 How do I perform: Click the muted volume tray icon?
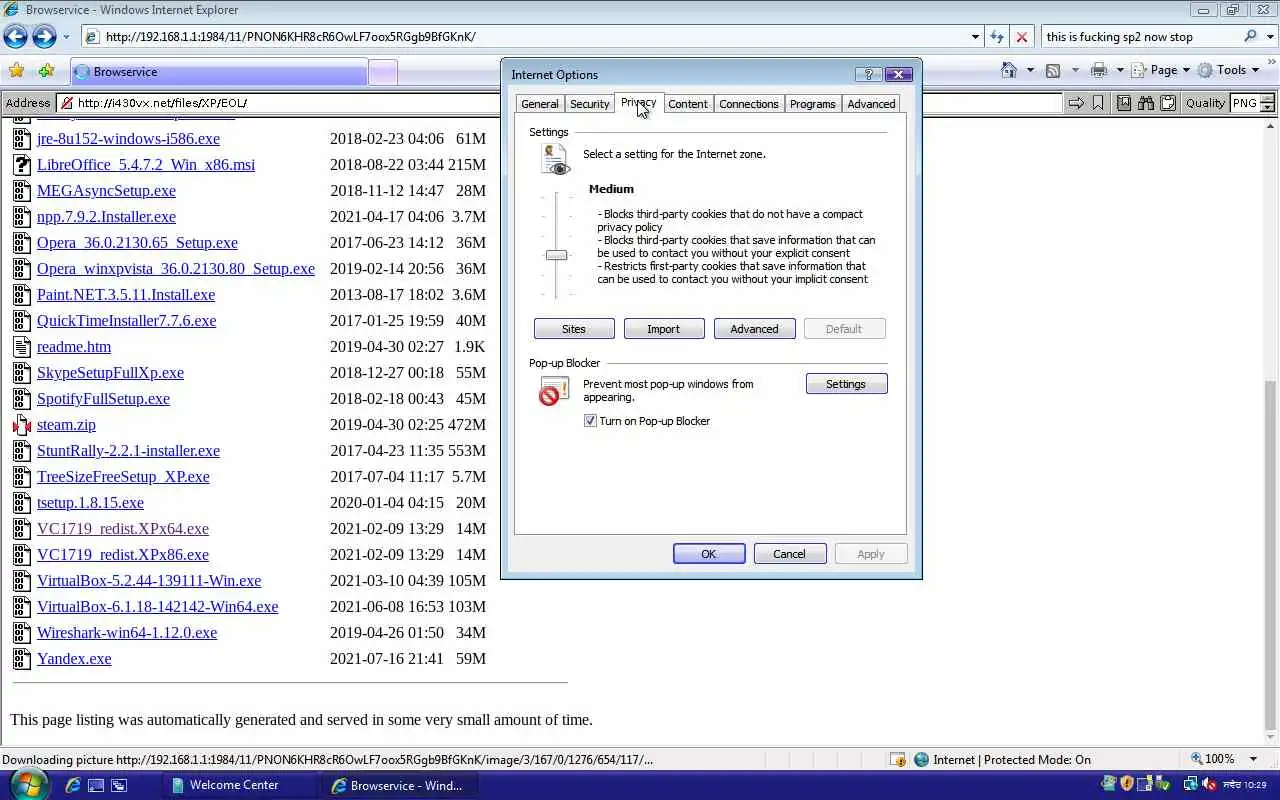tap(1208, 785)
